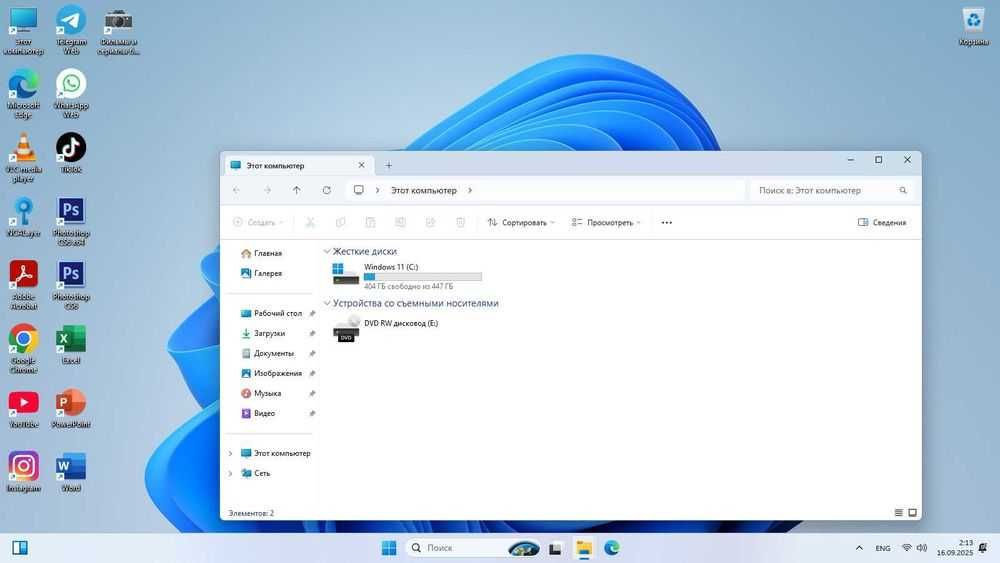Toggle the Сведения details pane
The height and width of the screenshot is (563, 1000).
point(882,223)
